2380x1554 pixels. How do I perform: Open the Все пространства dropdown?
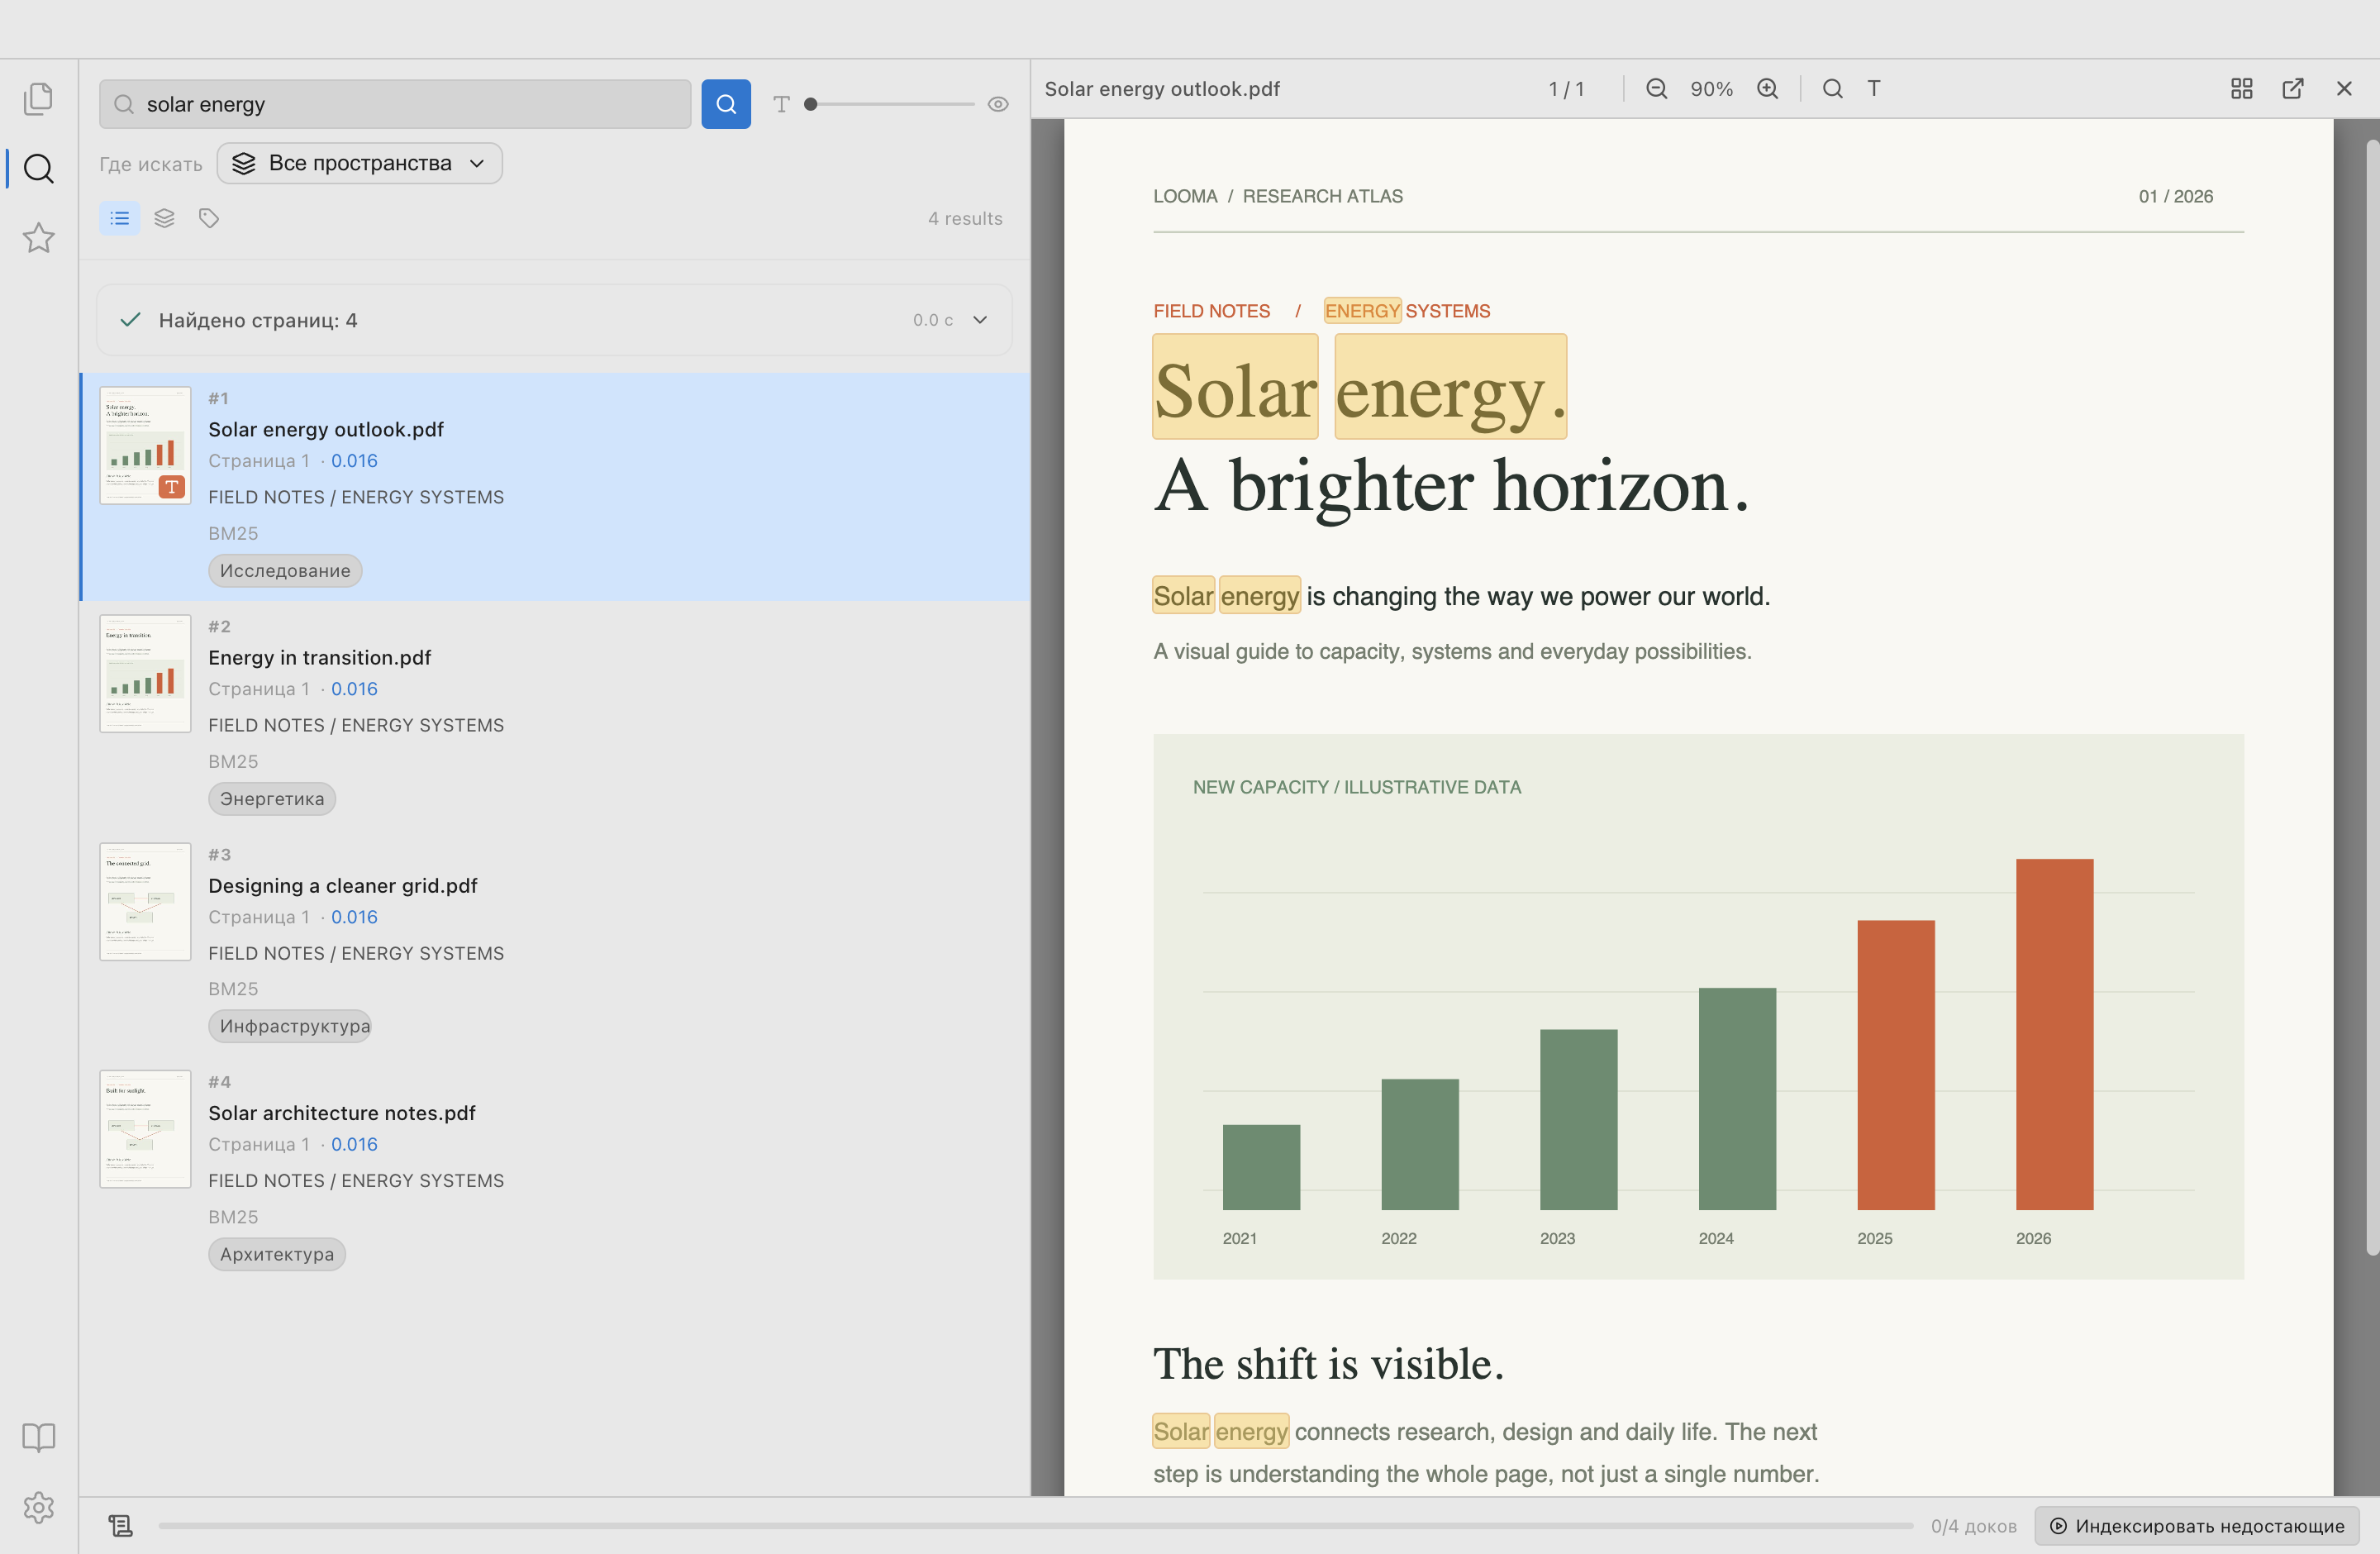coord(360,164)
